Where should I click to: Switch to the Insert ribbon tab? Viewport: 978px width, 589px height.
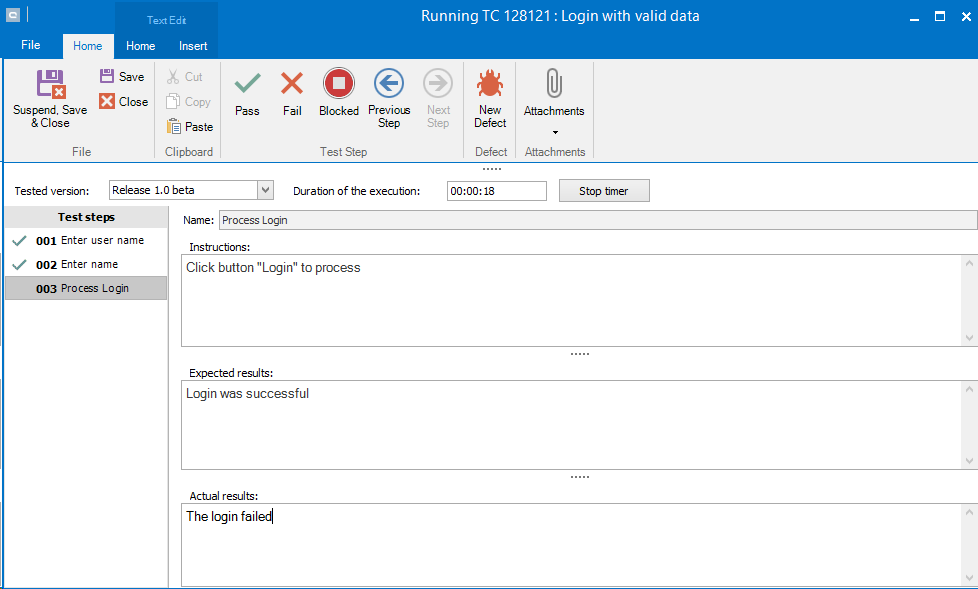(x=193, y=46)
